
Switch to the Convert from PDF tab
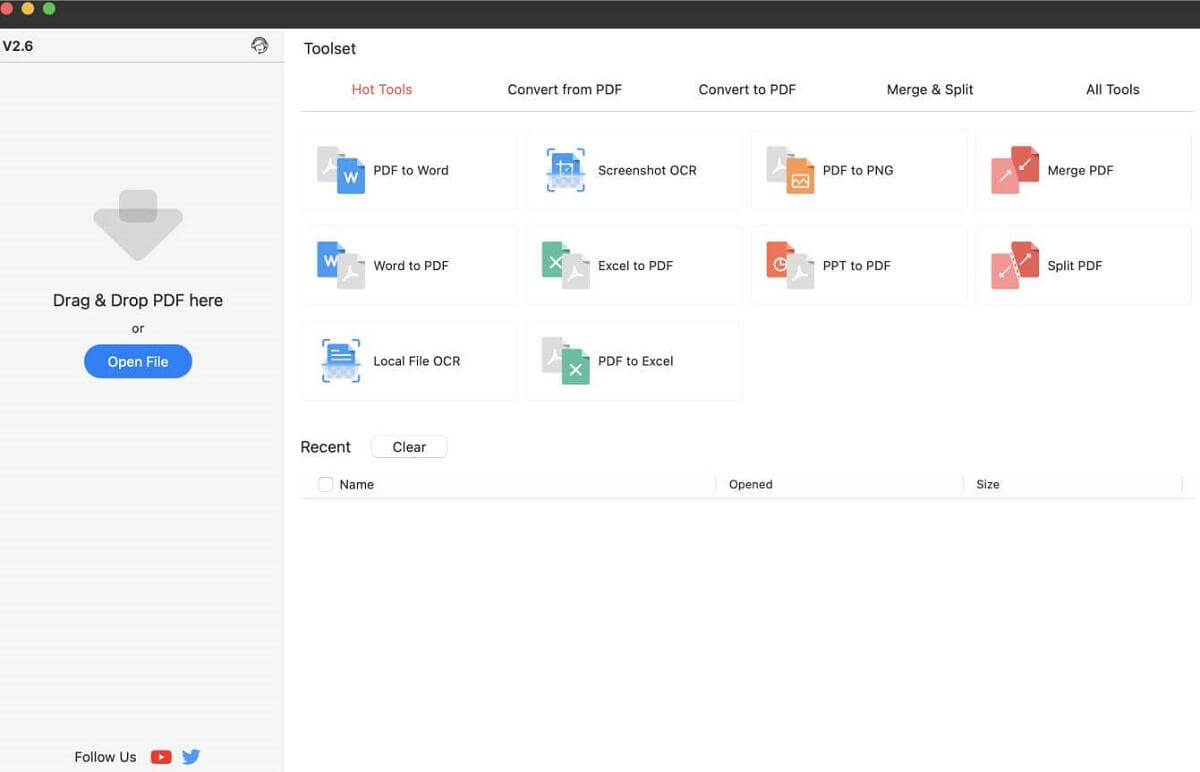click(x=565, y=89)
